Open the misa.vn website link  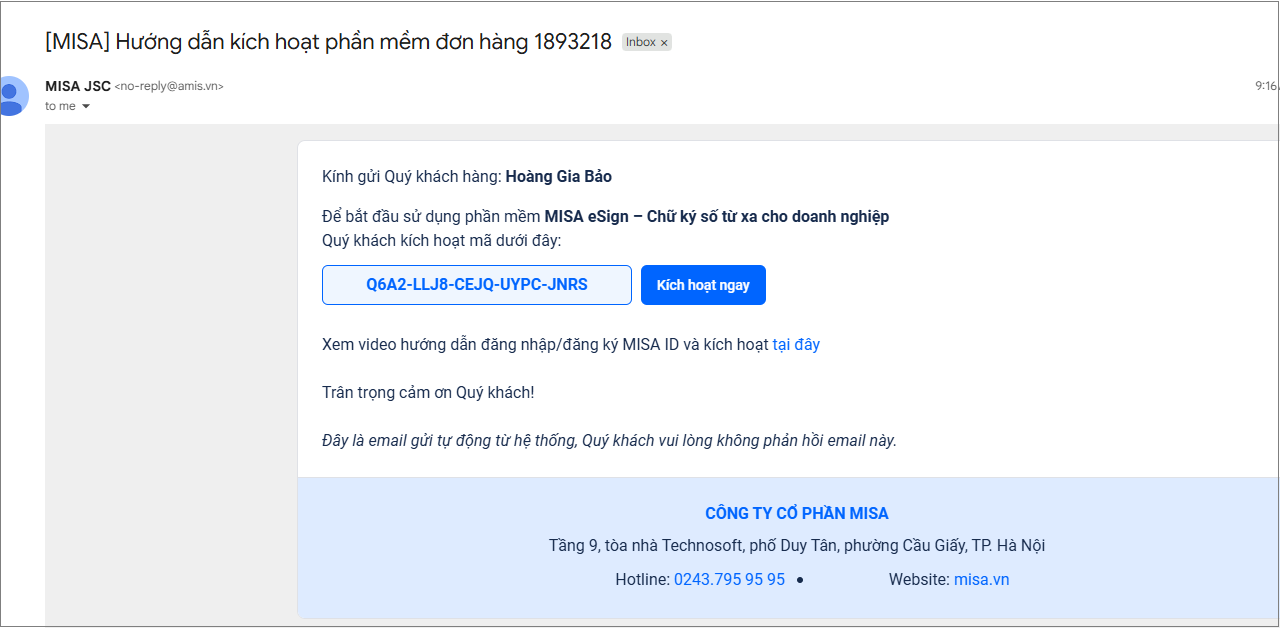[982, 579]
